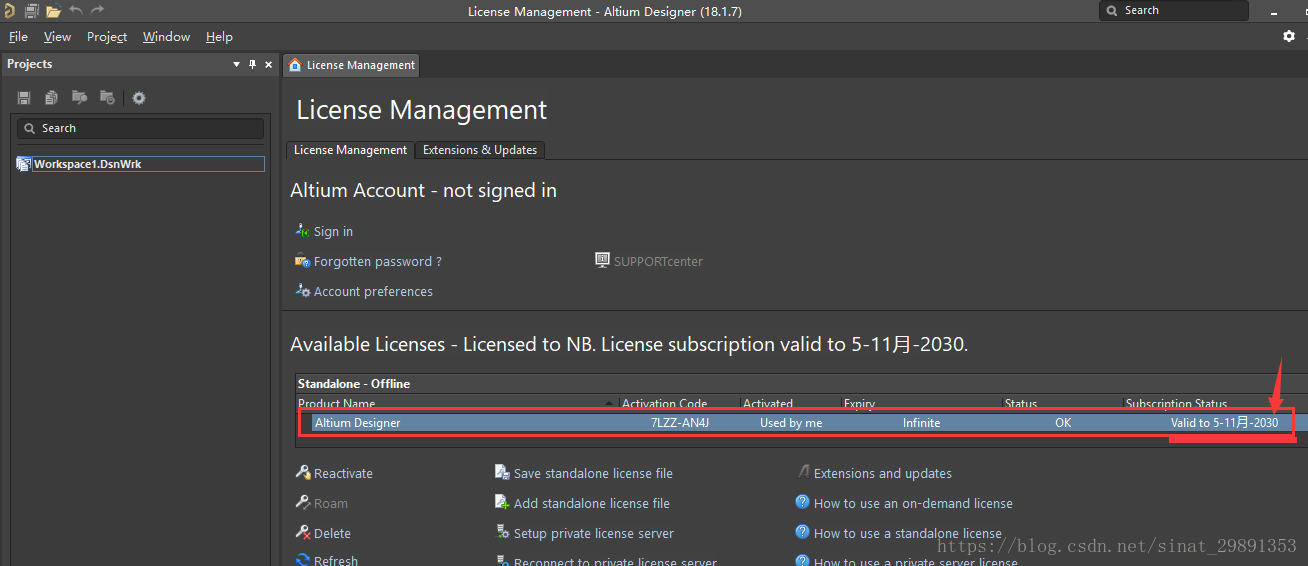Switch to Extensions & Updates tab
Image resolution: width=1308 pixels, height=566 pixels.
tap(480, 150)
